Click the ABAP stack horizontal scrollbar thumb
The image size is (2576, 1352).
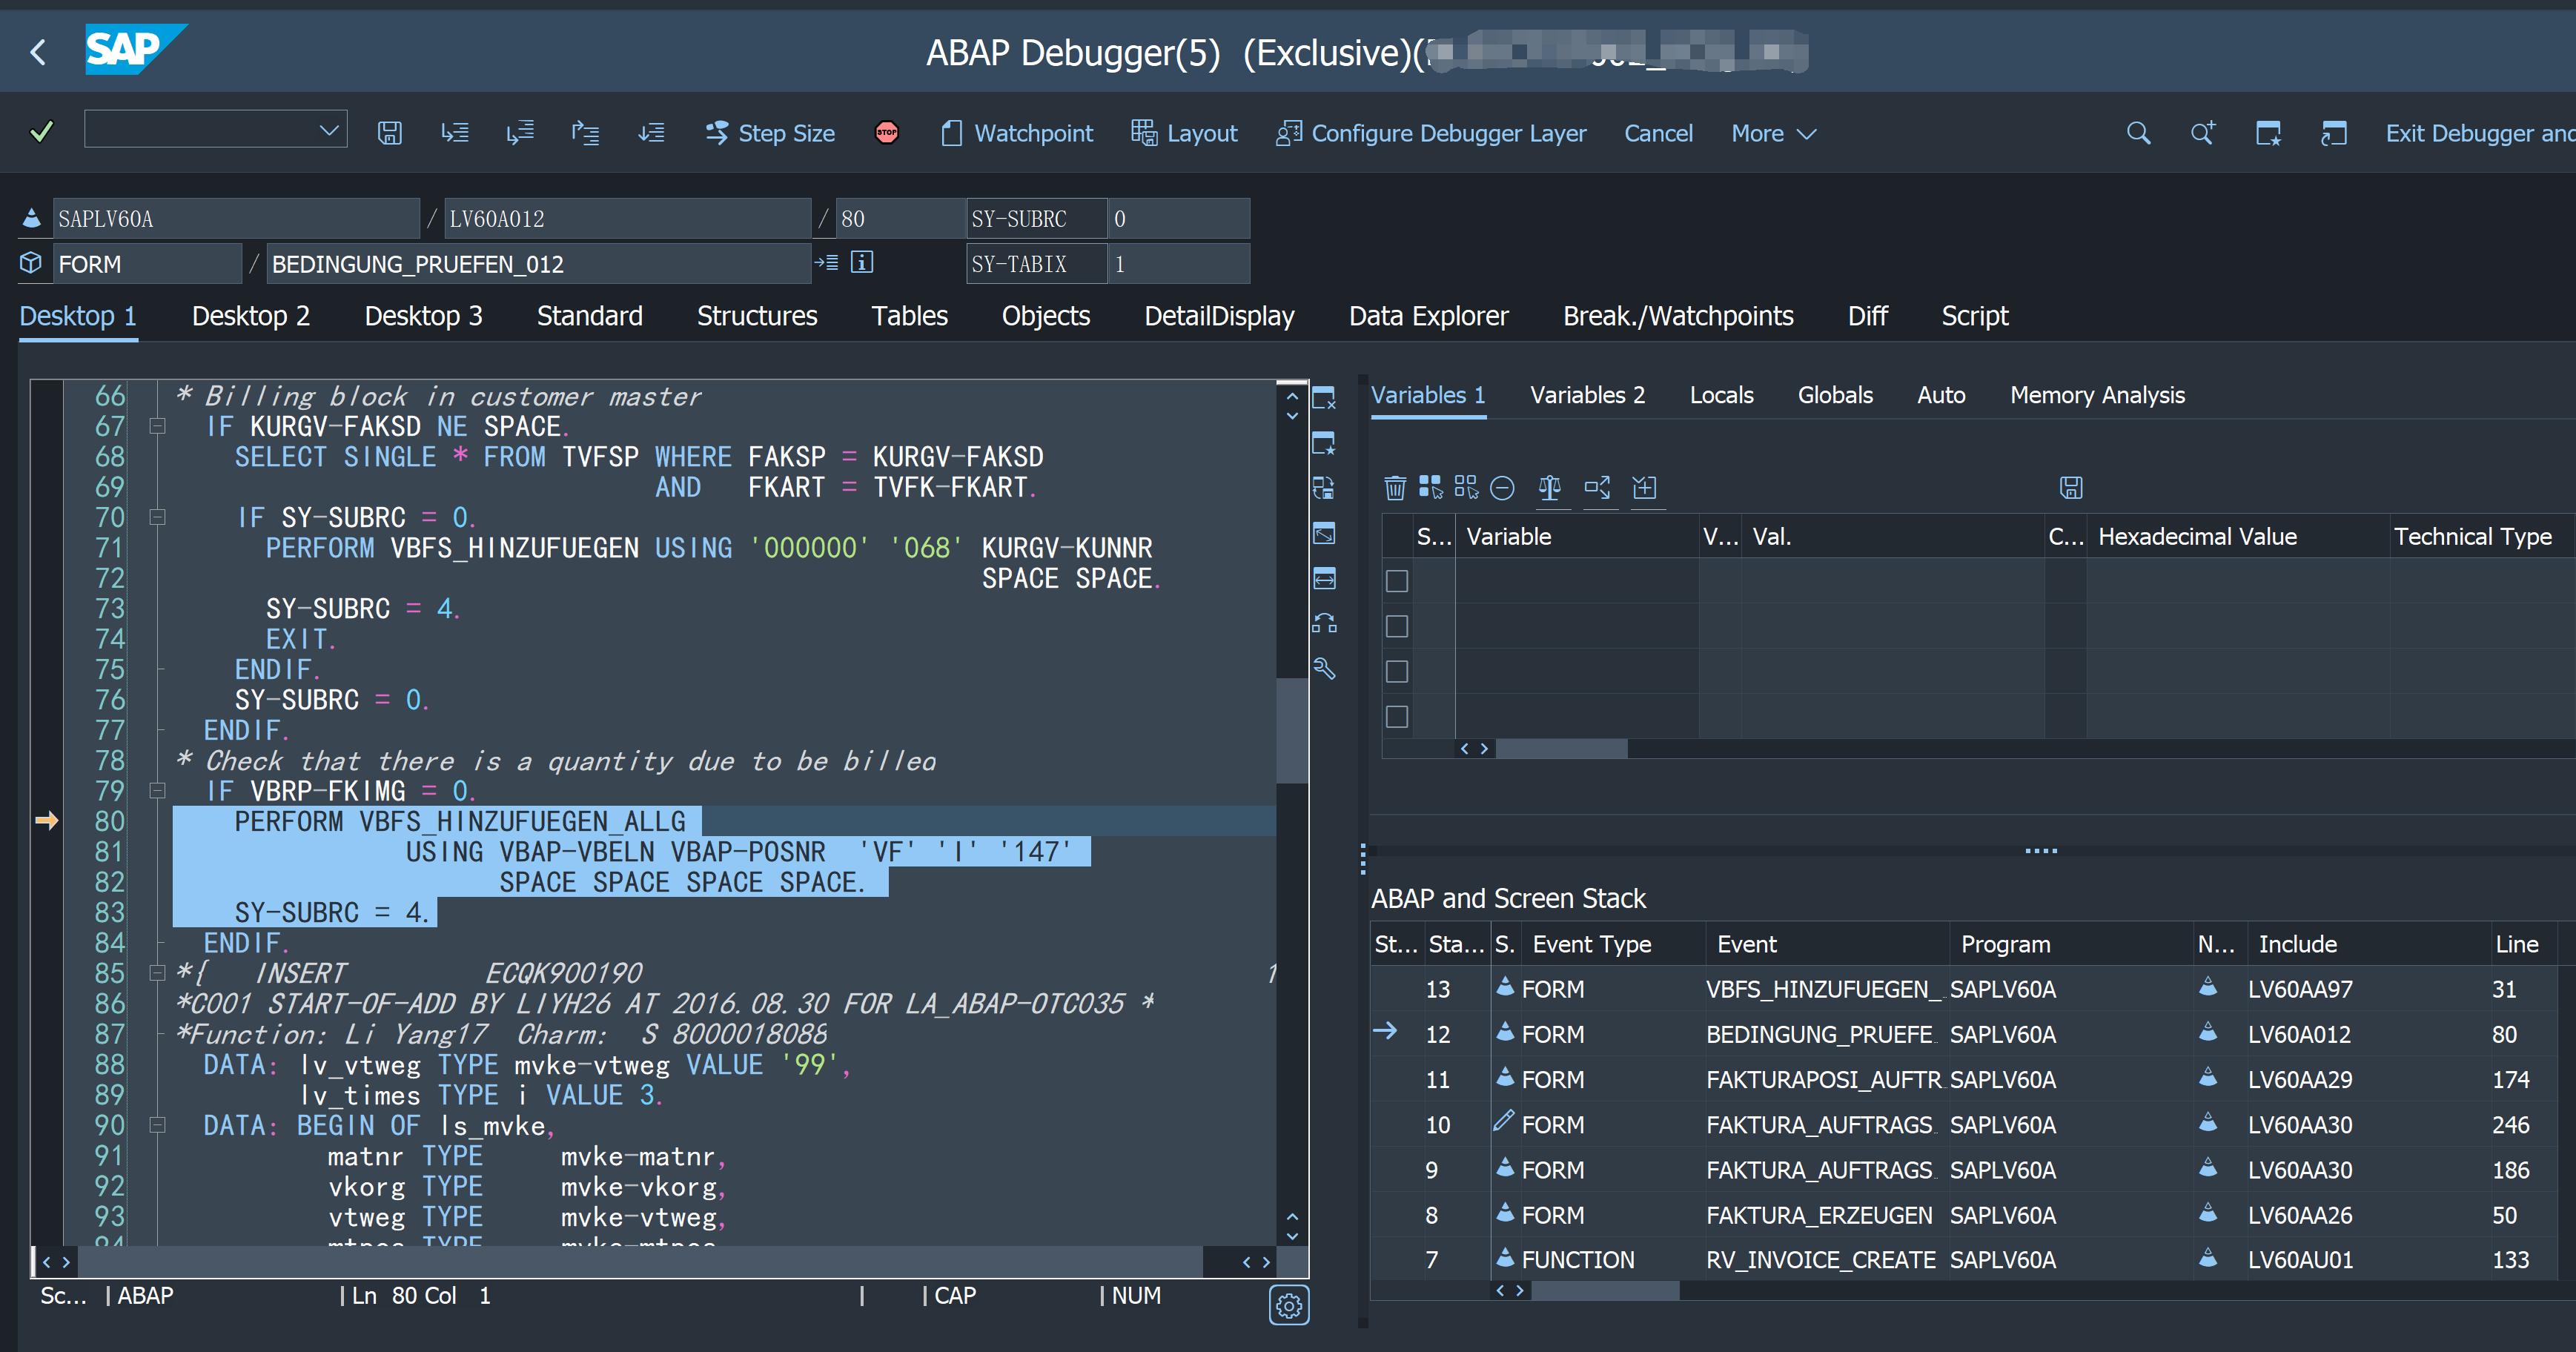tap(1605, 1290)
